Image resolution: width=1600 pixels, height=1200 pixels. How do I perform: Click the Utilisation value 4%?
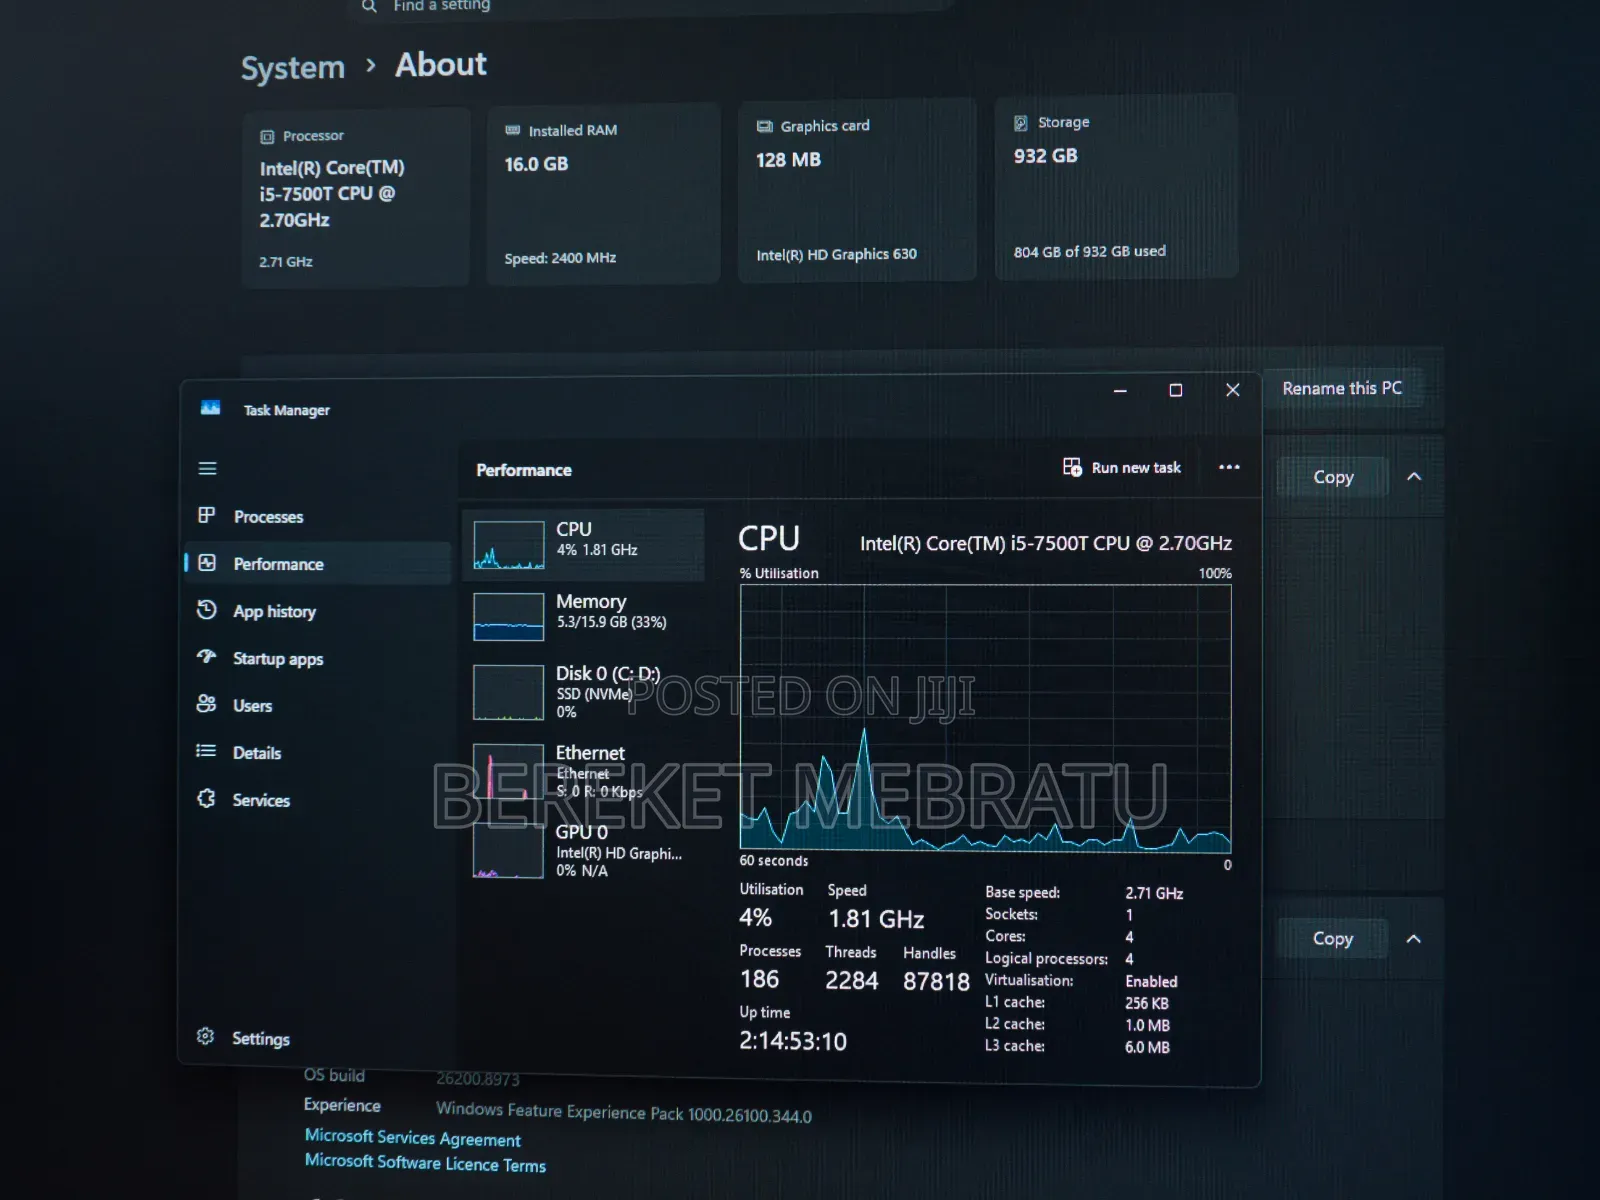point(755,918)
